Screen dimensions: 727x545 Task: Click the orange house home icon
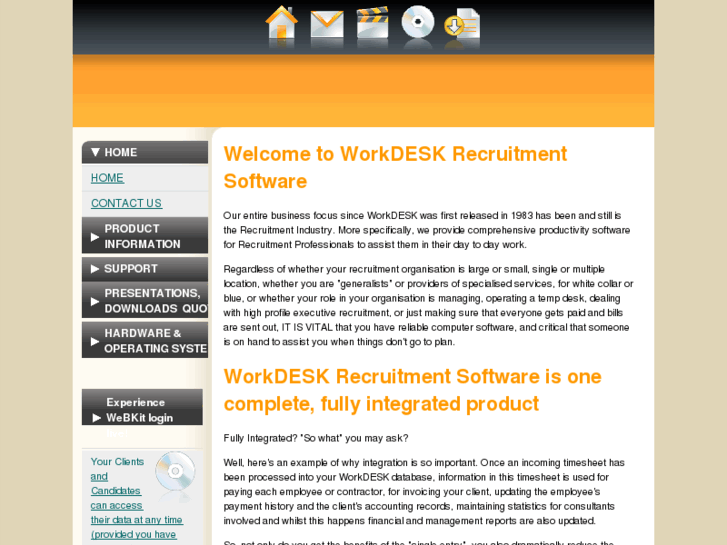281,23
